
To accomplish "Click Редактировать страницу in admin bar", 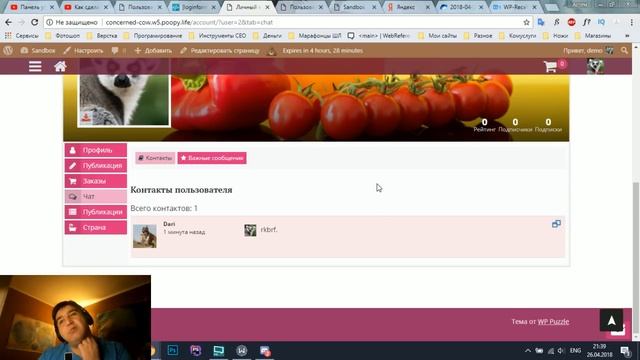I will pyautogui.click(x=220, y=51).
